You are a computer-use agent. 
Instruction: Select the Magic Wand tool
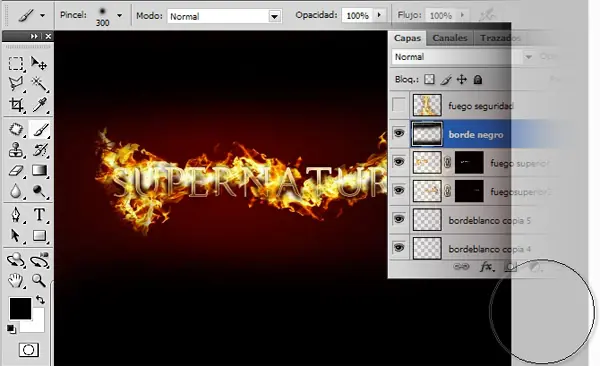click(39, 83)
